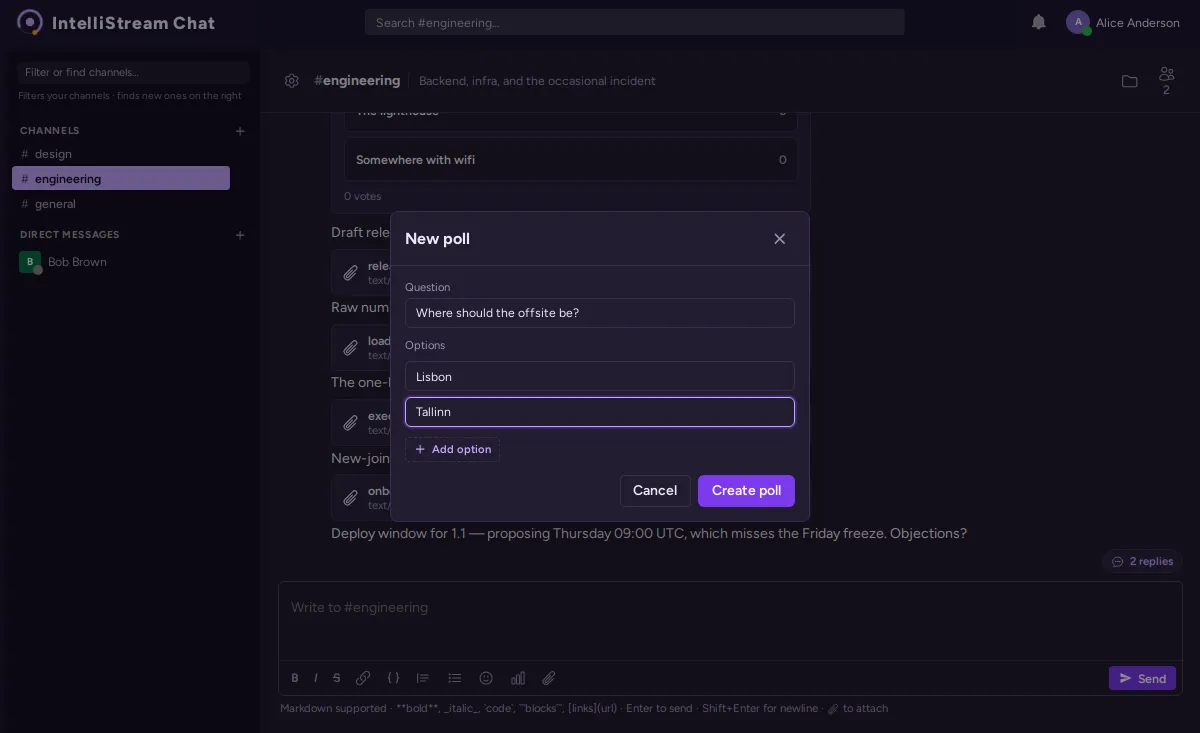Click the channel description text
This screenshot has width=1200, height=733.
(537, 81)
